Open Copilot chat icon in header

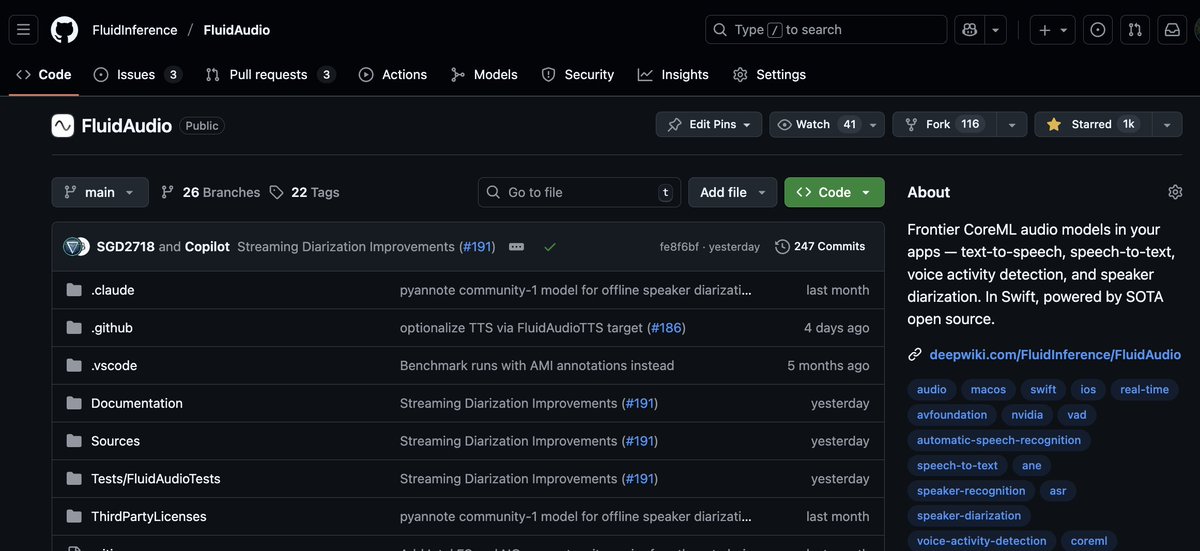pyautogui.click(x=968, y=30)
